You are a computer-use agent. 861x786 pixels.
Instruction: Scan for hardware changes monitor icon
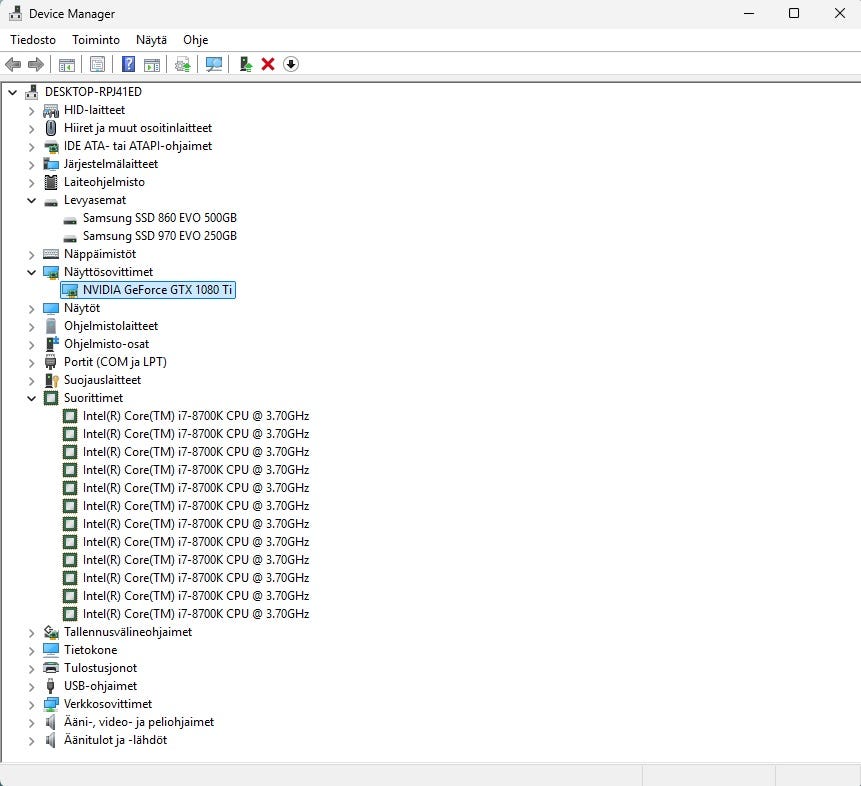pyautogui.click(x=214, y=64)
